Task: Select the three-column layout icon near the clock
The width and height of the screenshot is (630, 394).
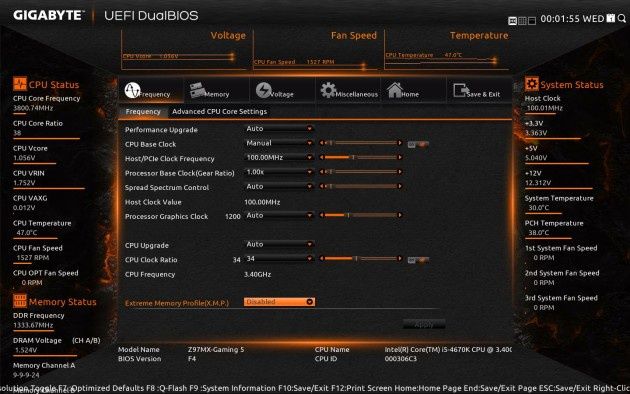Action: pyautogui.click(x=522, y=20)
